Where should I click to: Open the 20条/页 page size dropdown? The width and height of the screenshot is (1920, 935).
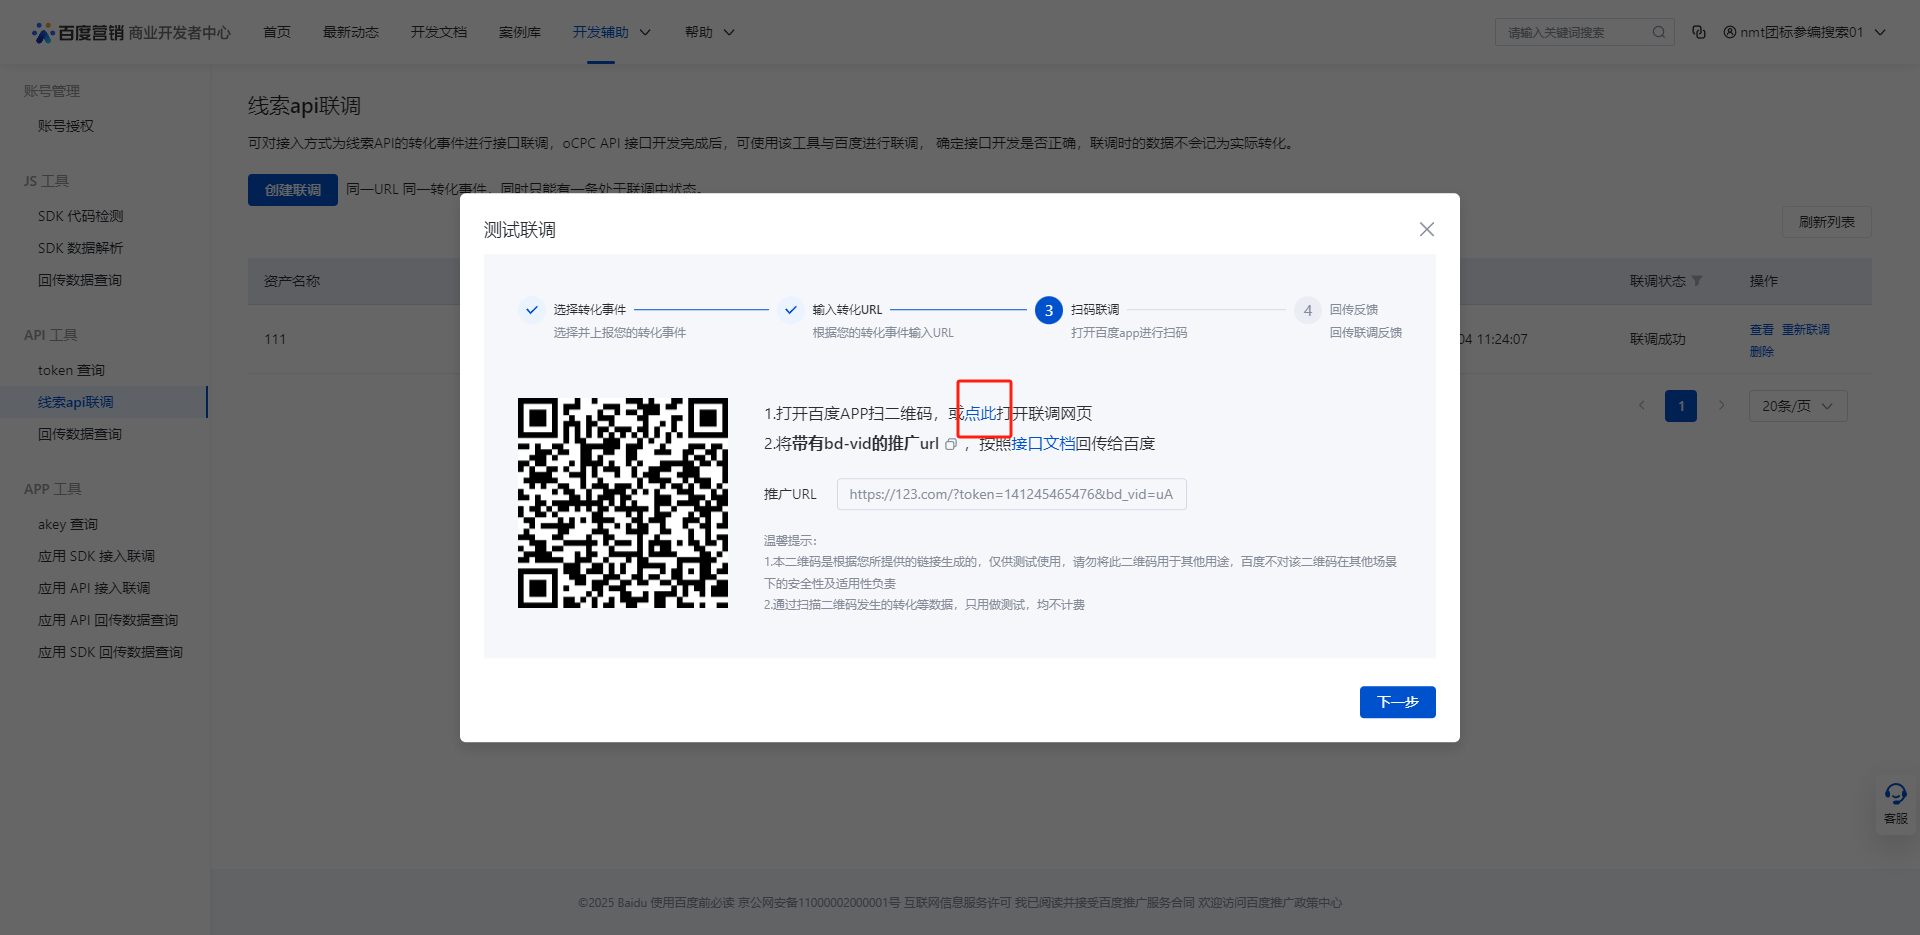point(1797,406)
